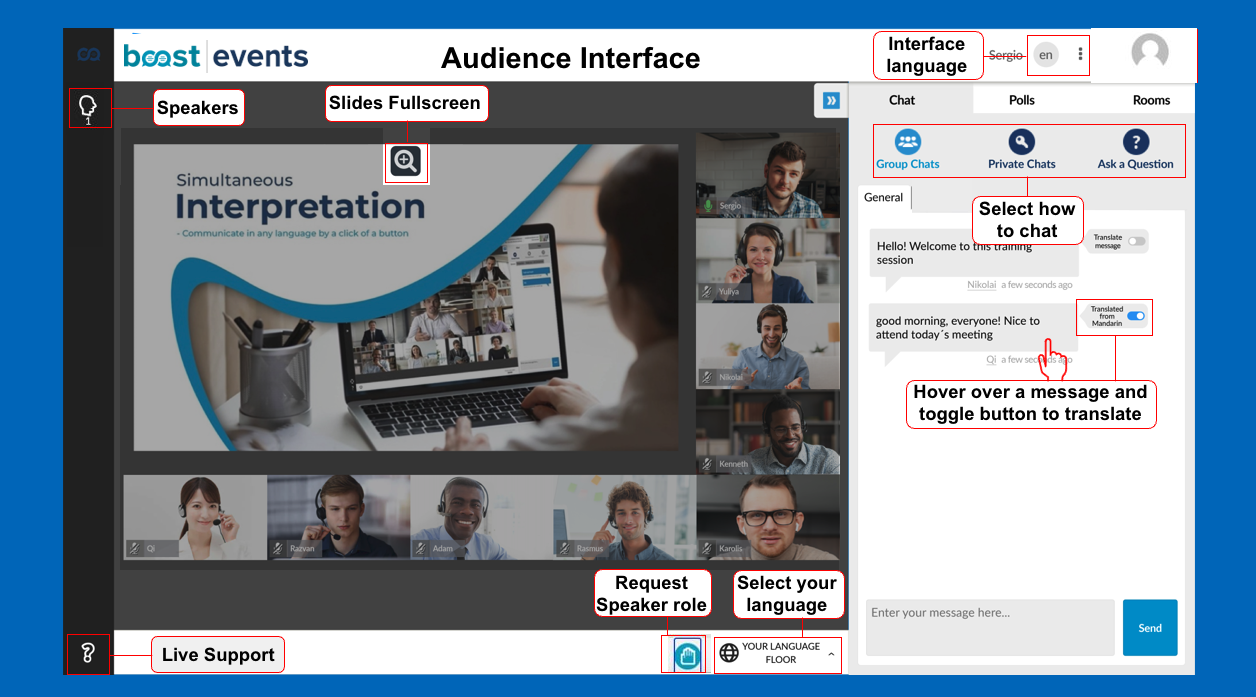Image resolution: width=1256 pixels, height=697 pixels.
Task: Disable the Translated from Mandarin toggle
Action: 1135,316
